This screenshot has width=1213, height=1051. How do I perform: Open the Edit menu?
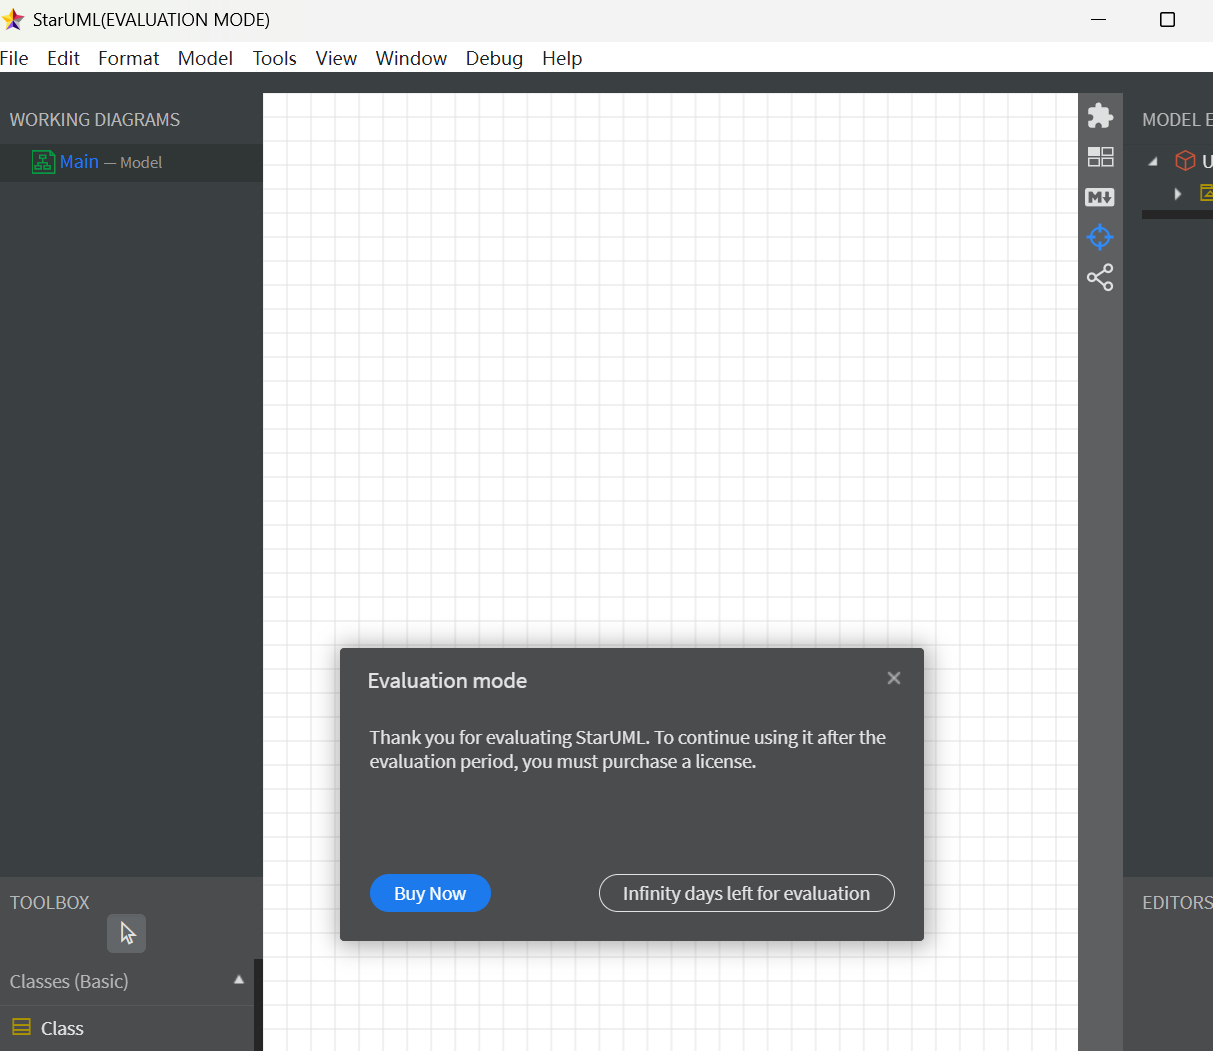click(x=63, y=58)
